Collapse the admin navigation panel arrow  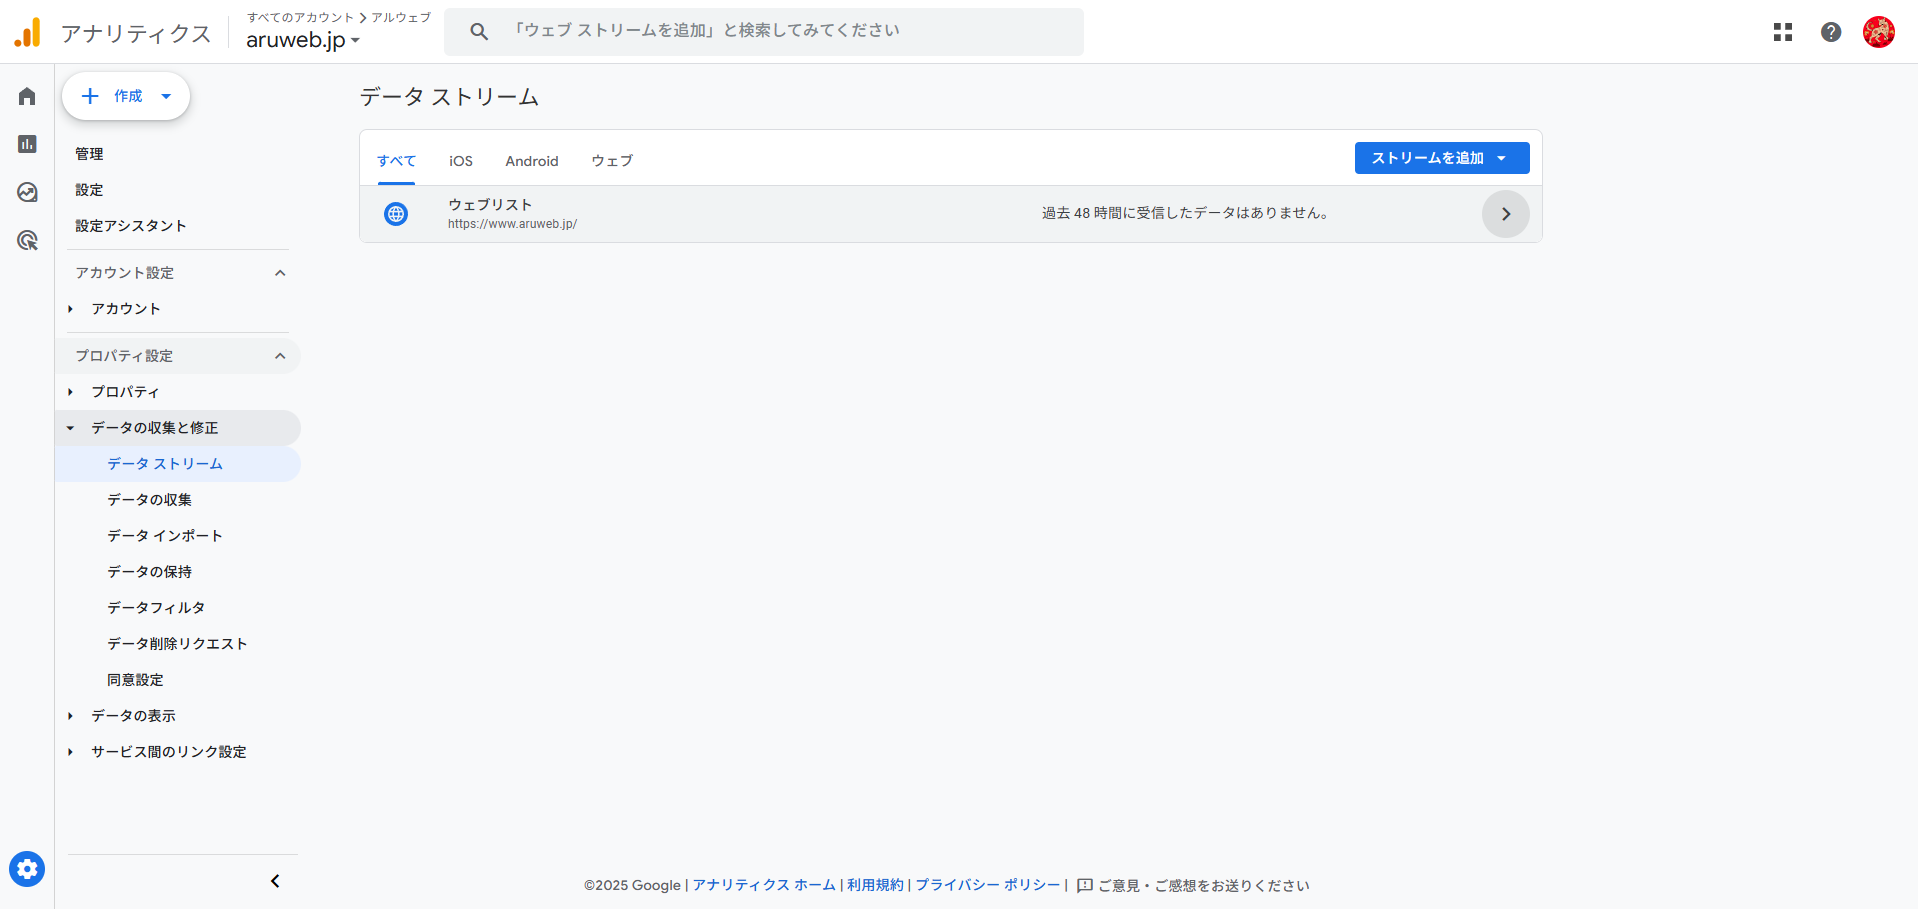click(275, 881)
